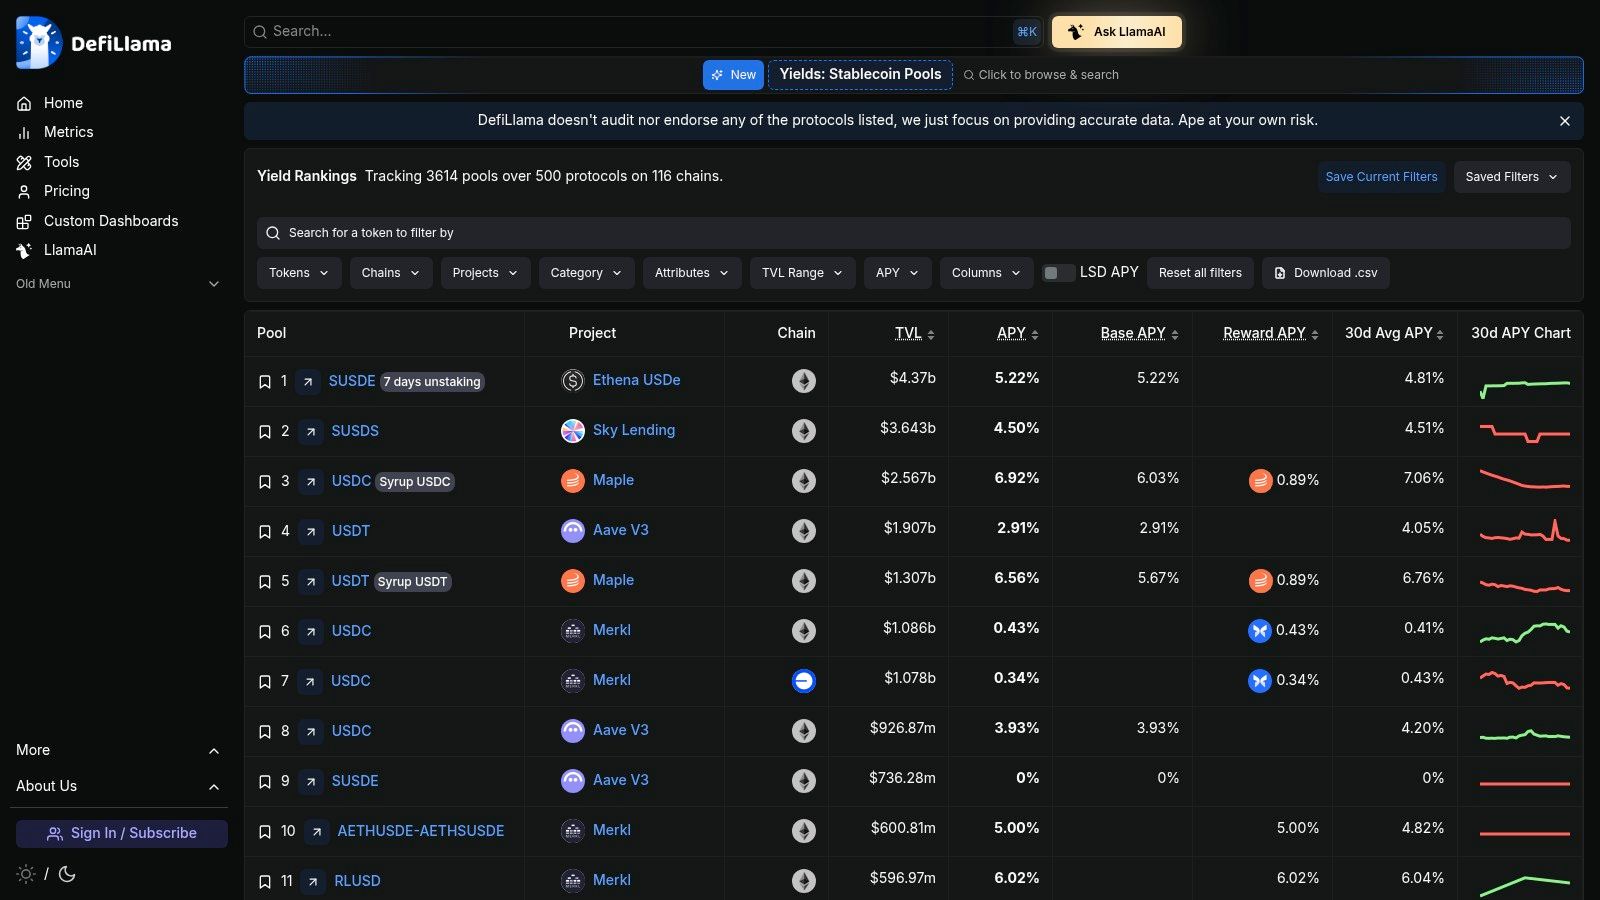1600x900 pixels.
Task: Open the Ethena USDe project link
Action: [636, 380]
